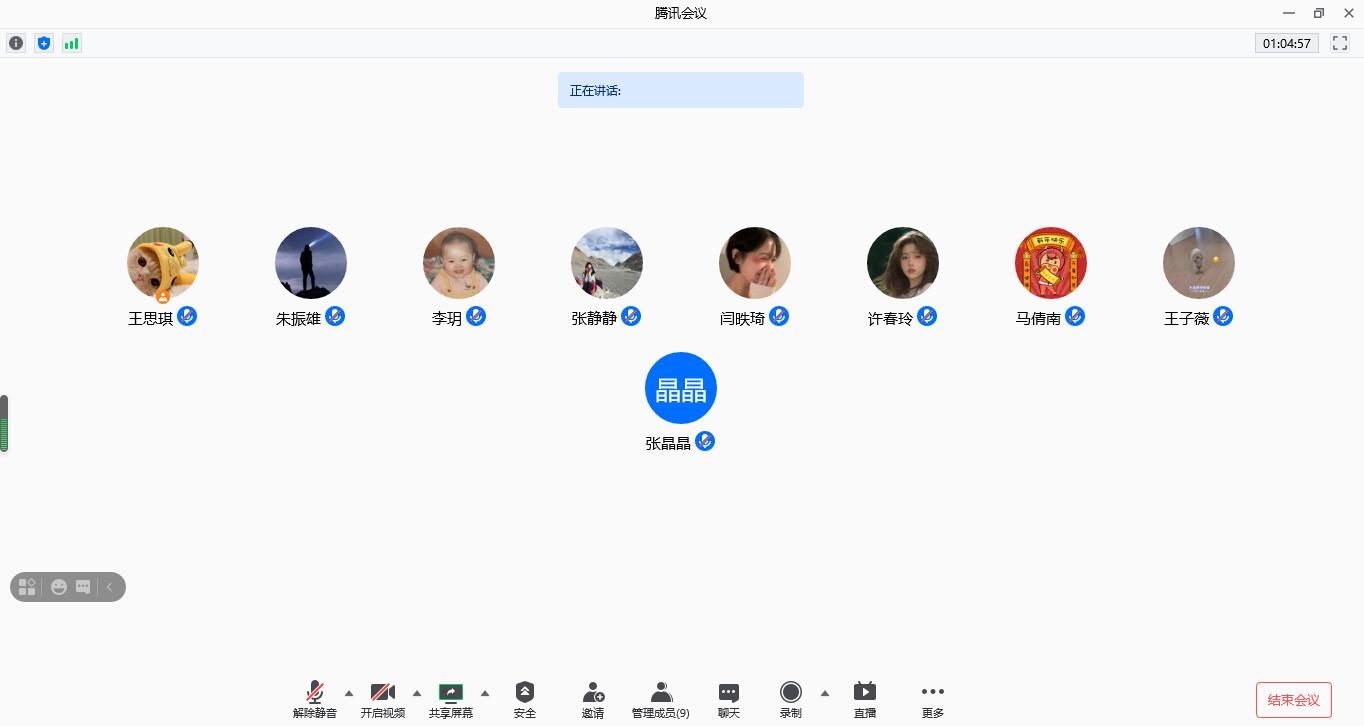Viewport: 1364px width, 726px height.
Task: Open the 聊天 chat icon
Action: 729,699
